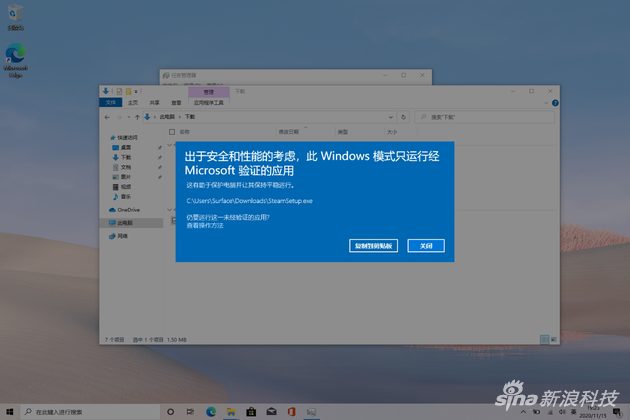
Task: Show hidden system tray icons chevron
Action: 523,412
